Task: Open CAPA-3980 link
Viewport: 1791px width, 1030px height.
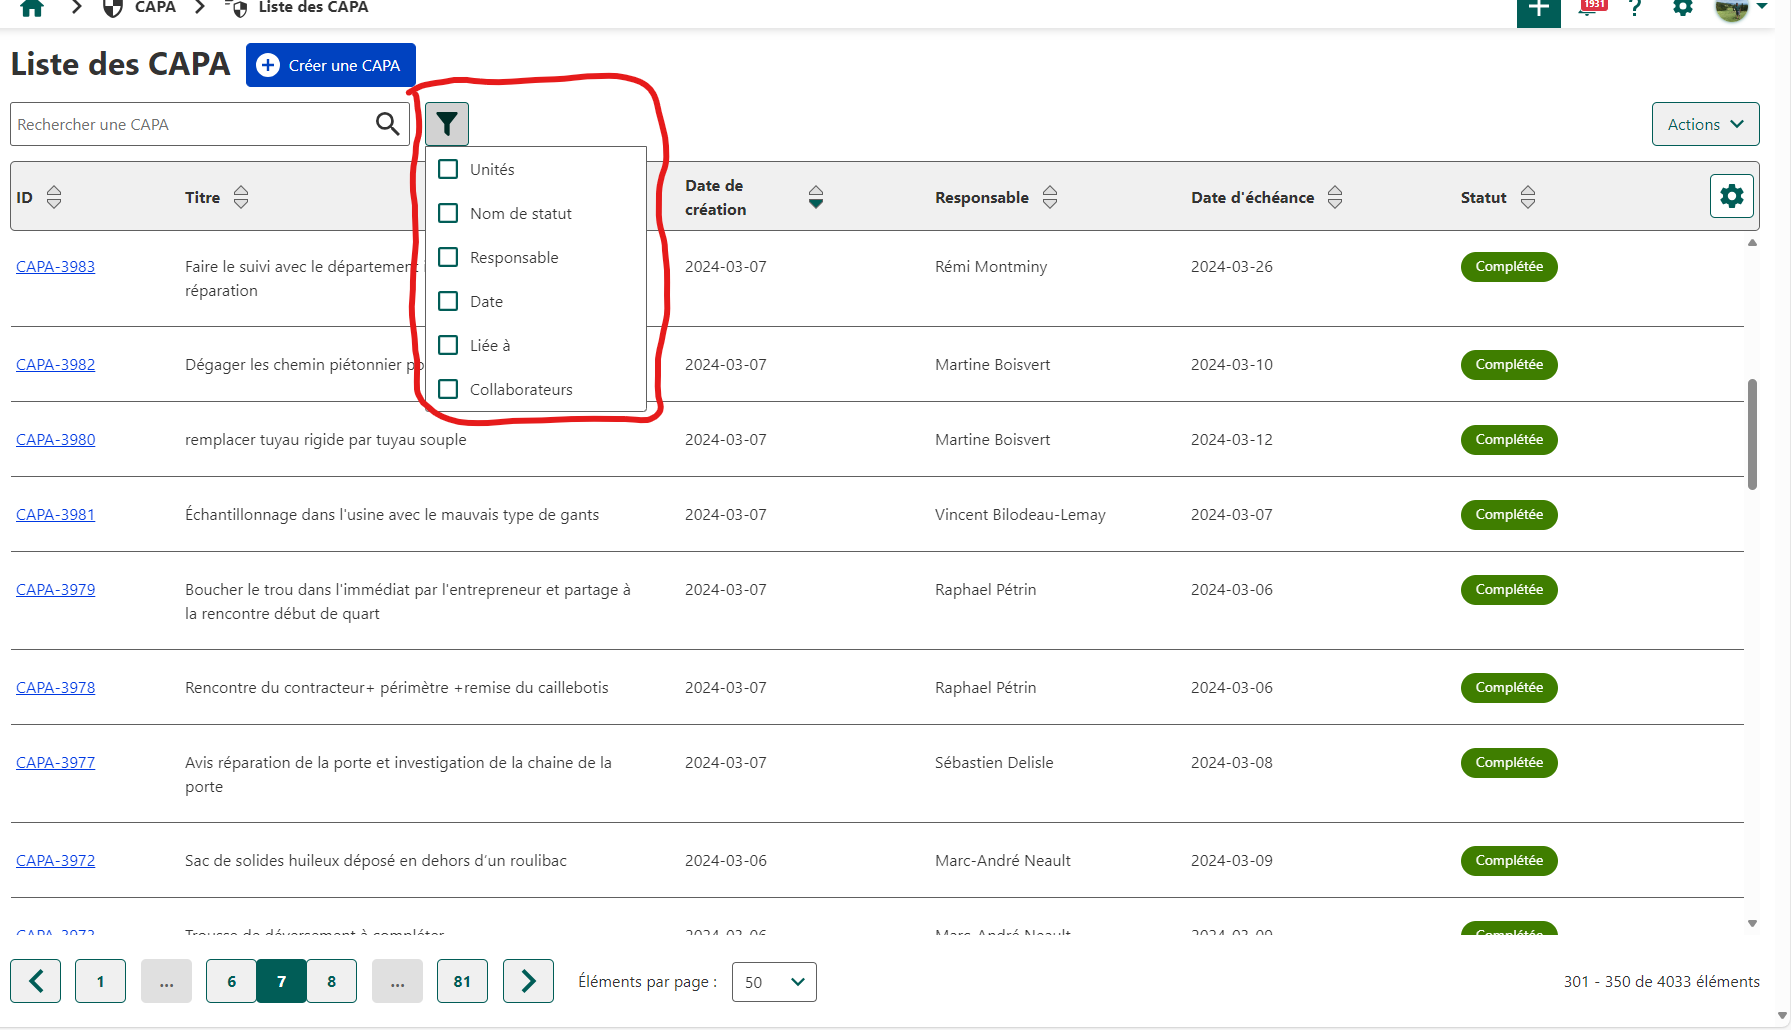Action: pyautogui.click(x=56, y=440)
